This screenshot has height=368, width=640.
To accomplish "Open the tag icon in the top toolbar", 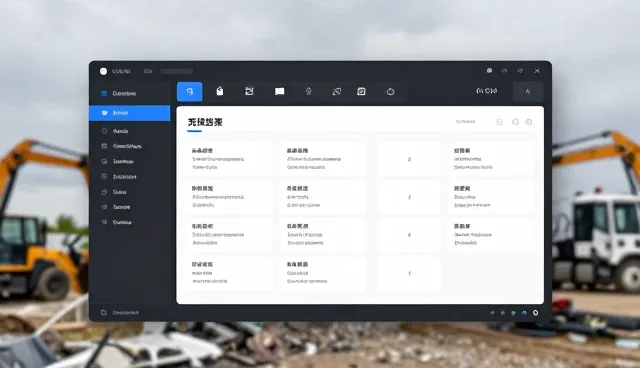I will pyautogui.click(x=220, y=91).
